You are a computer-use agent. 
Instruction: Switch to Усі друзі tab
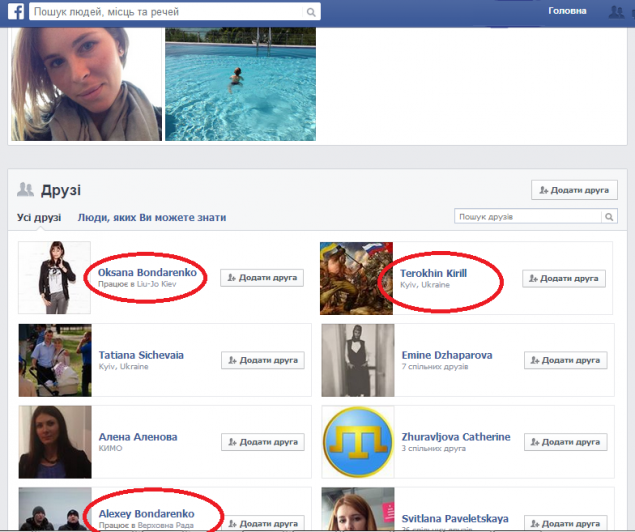point(39,217)
